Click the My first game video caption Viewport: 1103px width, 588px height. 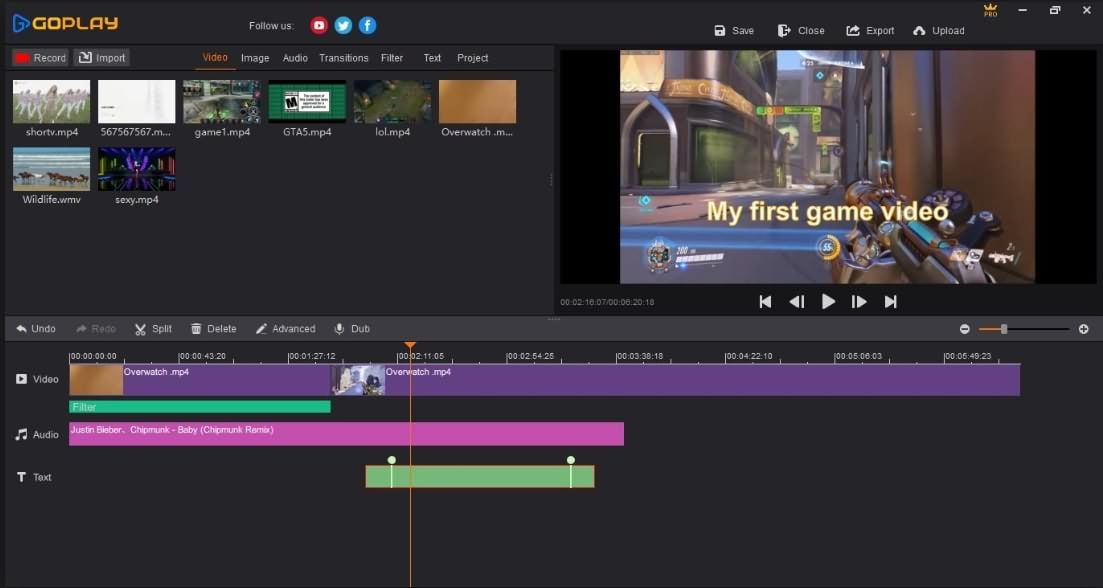pos(827,211)
